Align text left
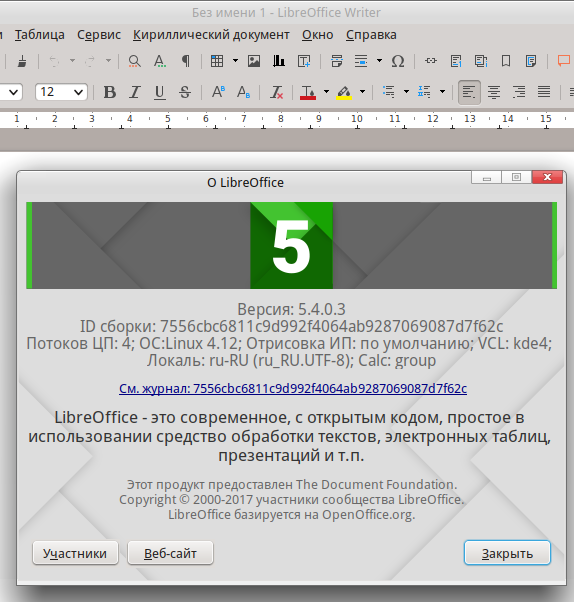 coord(469,92)
